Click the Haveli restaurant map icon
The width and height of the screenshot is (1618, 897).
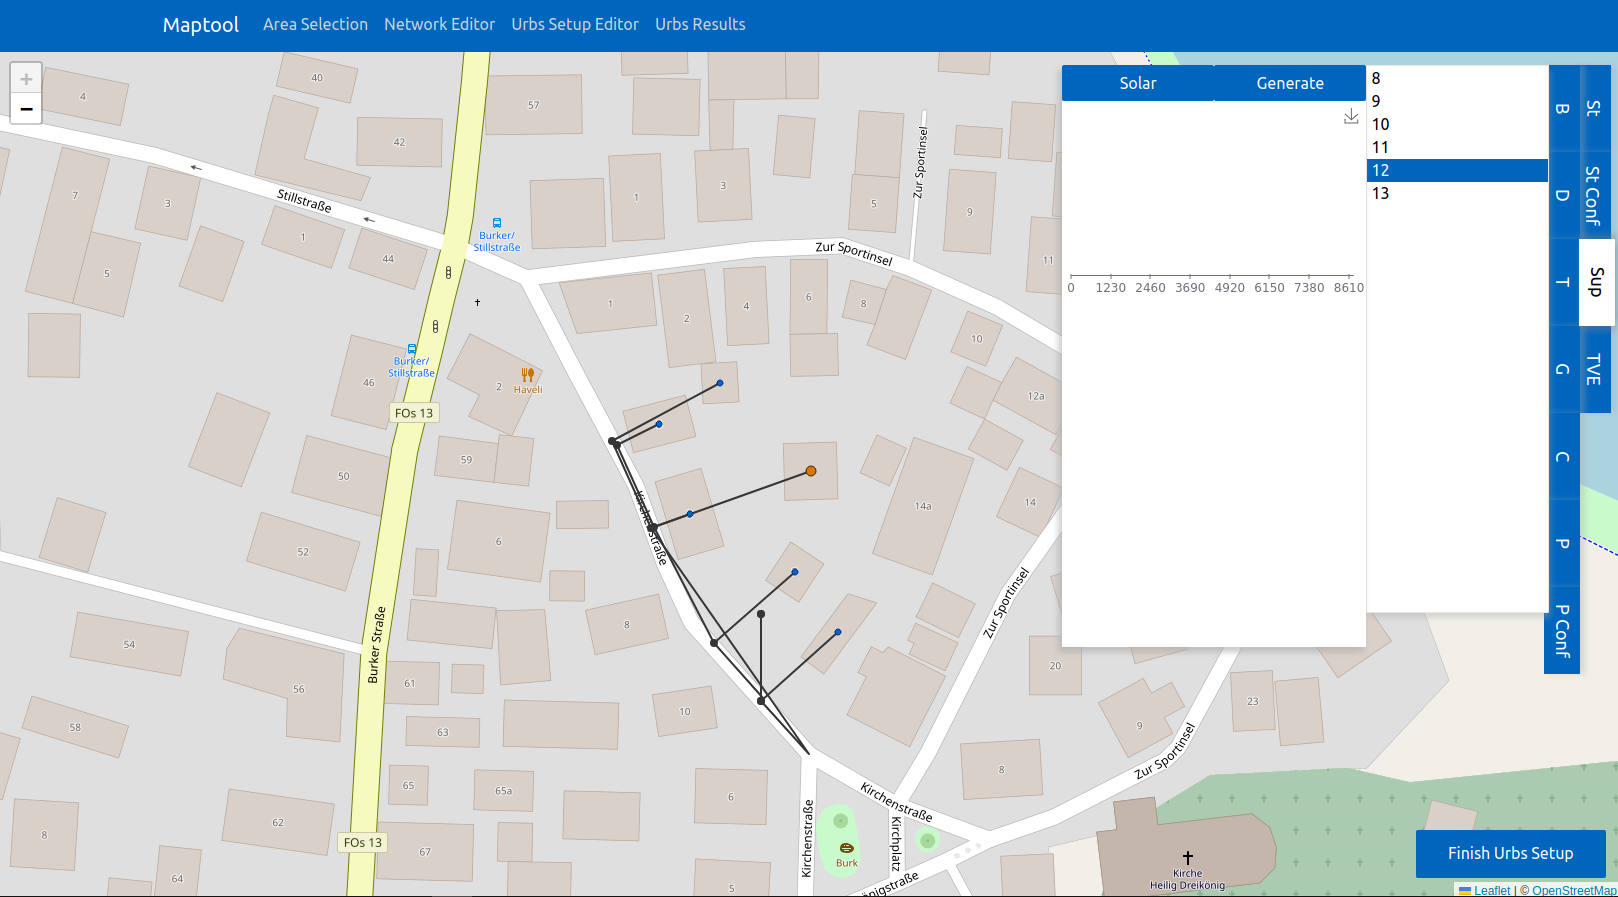(528, 375)
